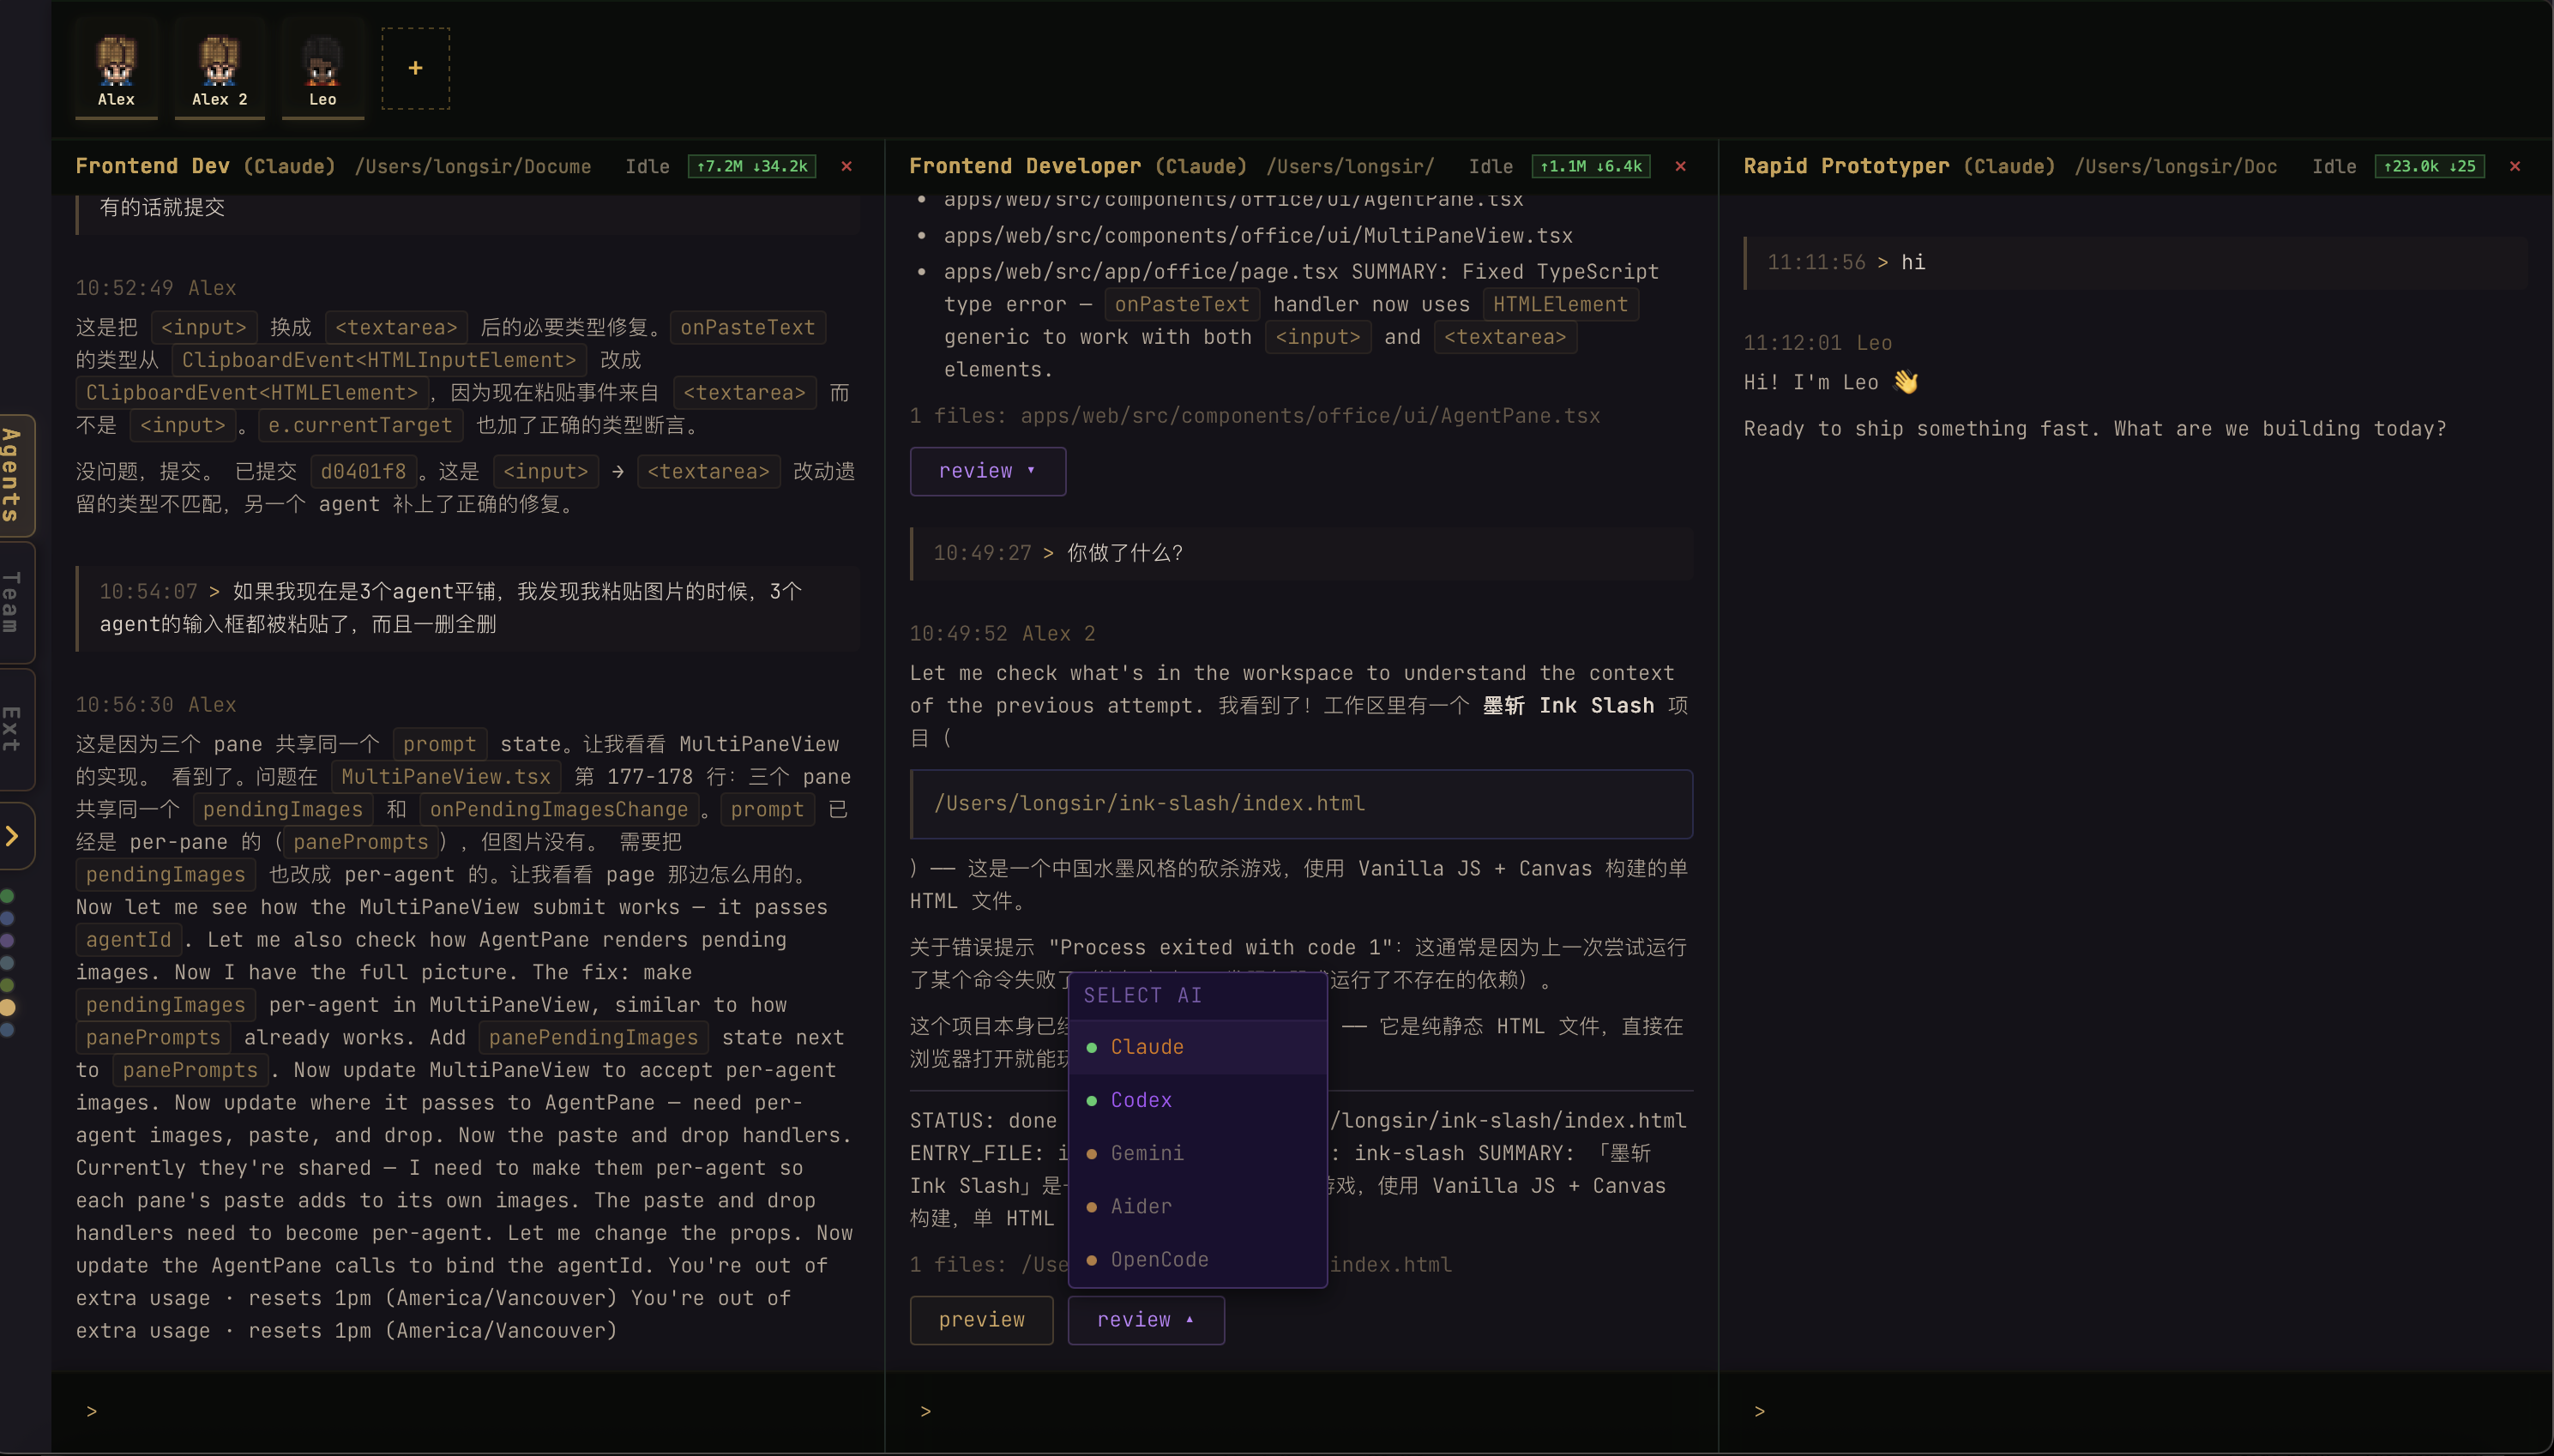Close the Rapid Prototyper pane
Image resolution: width=2554 pixels, height=1456 pixels.
(2514, 166)
